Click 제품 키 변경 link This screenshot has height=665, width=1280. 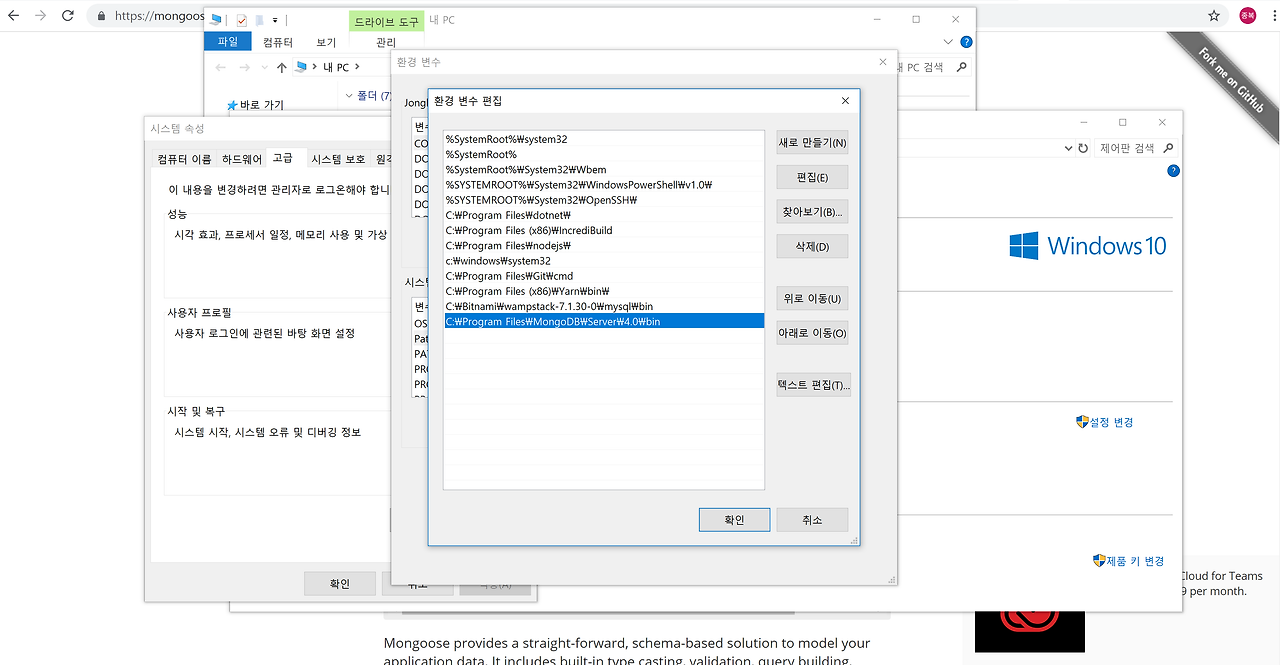[1134, 561]
